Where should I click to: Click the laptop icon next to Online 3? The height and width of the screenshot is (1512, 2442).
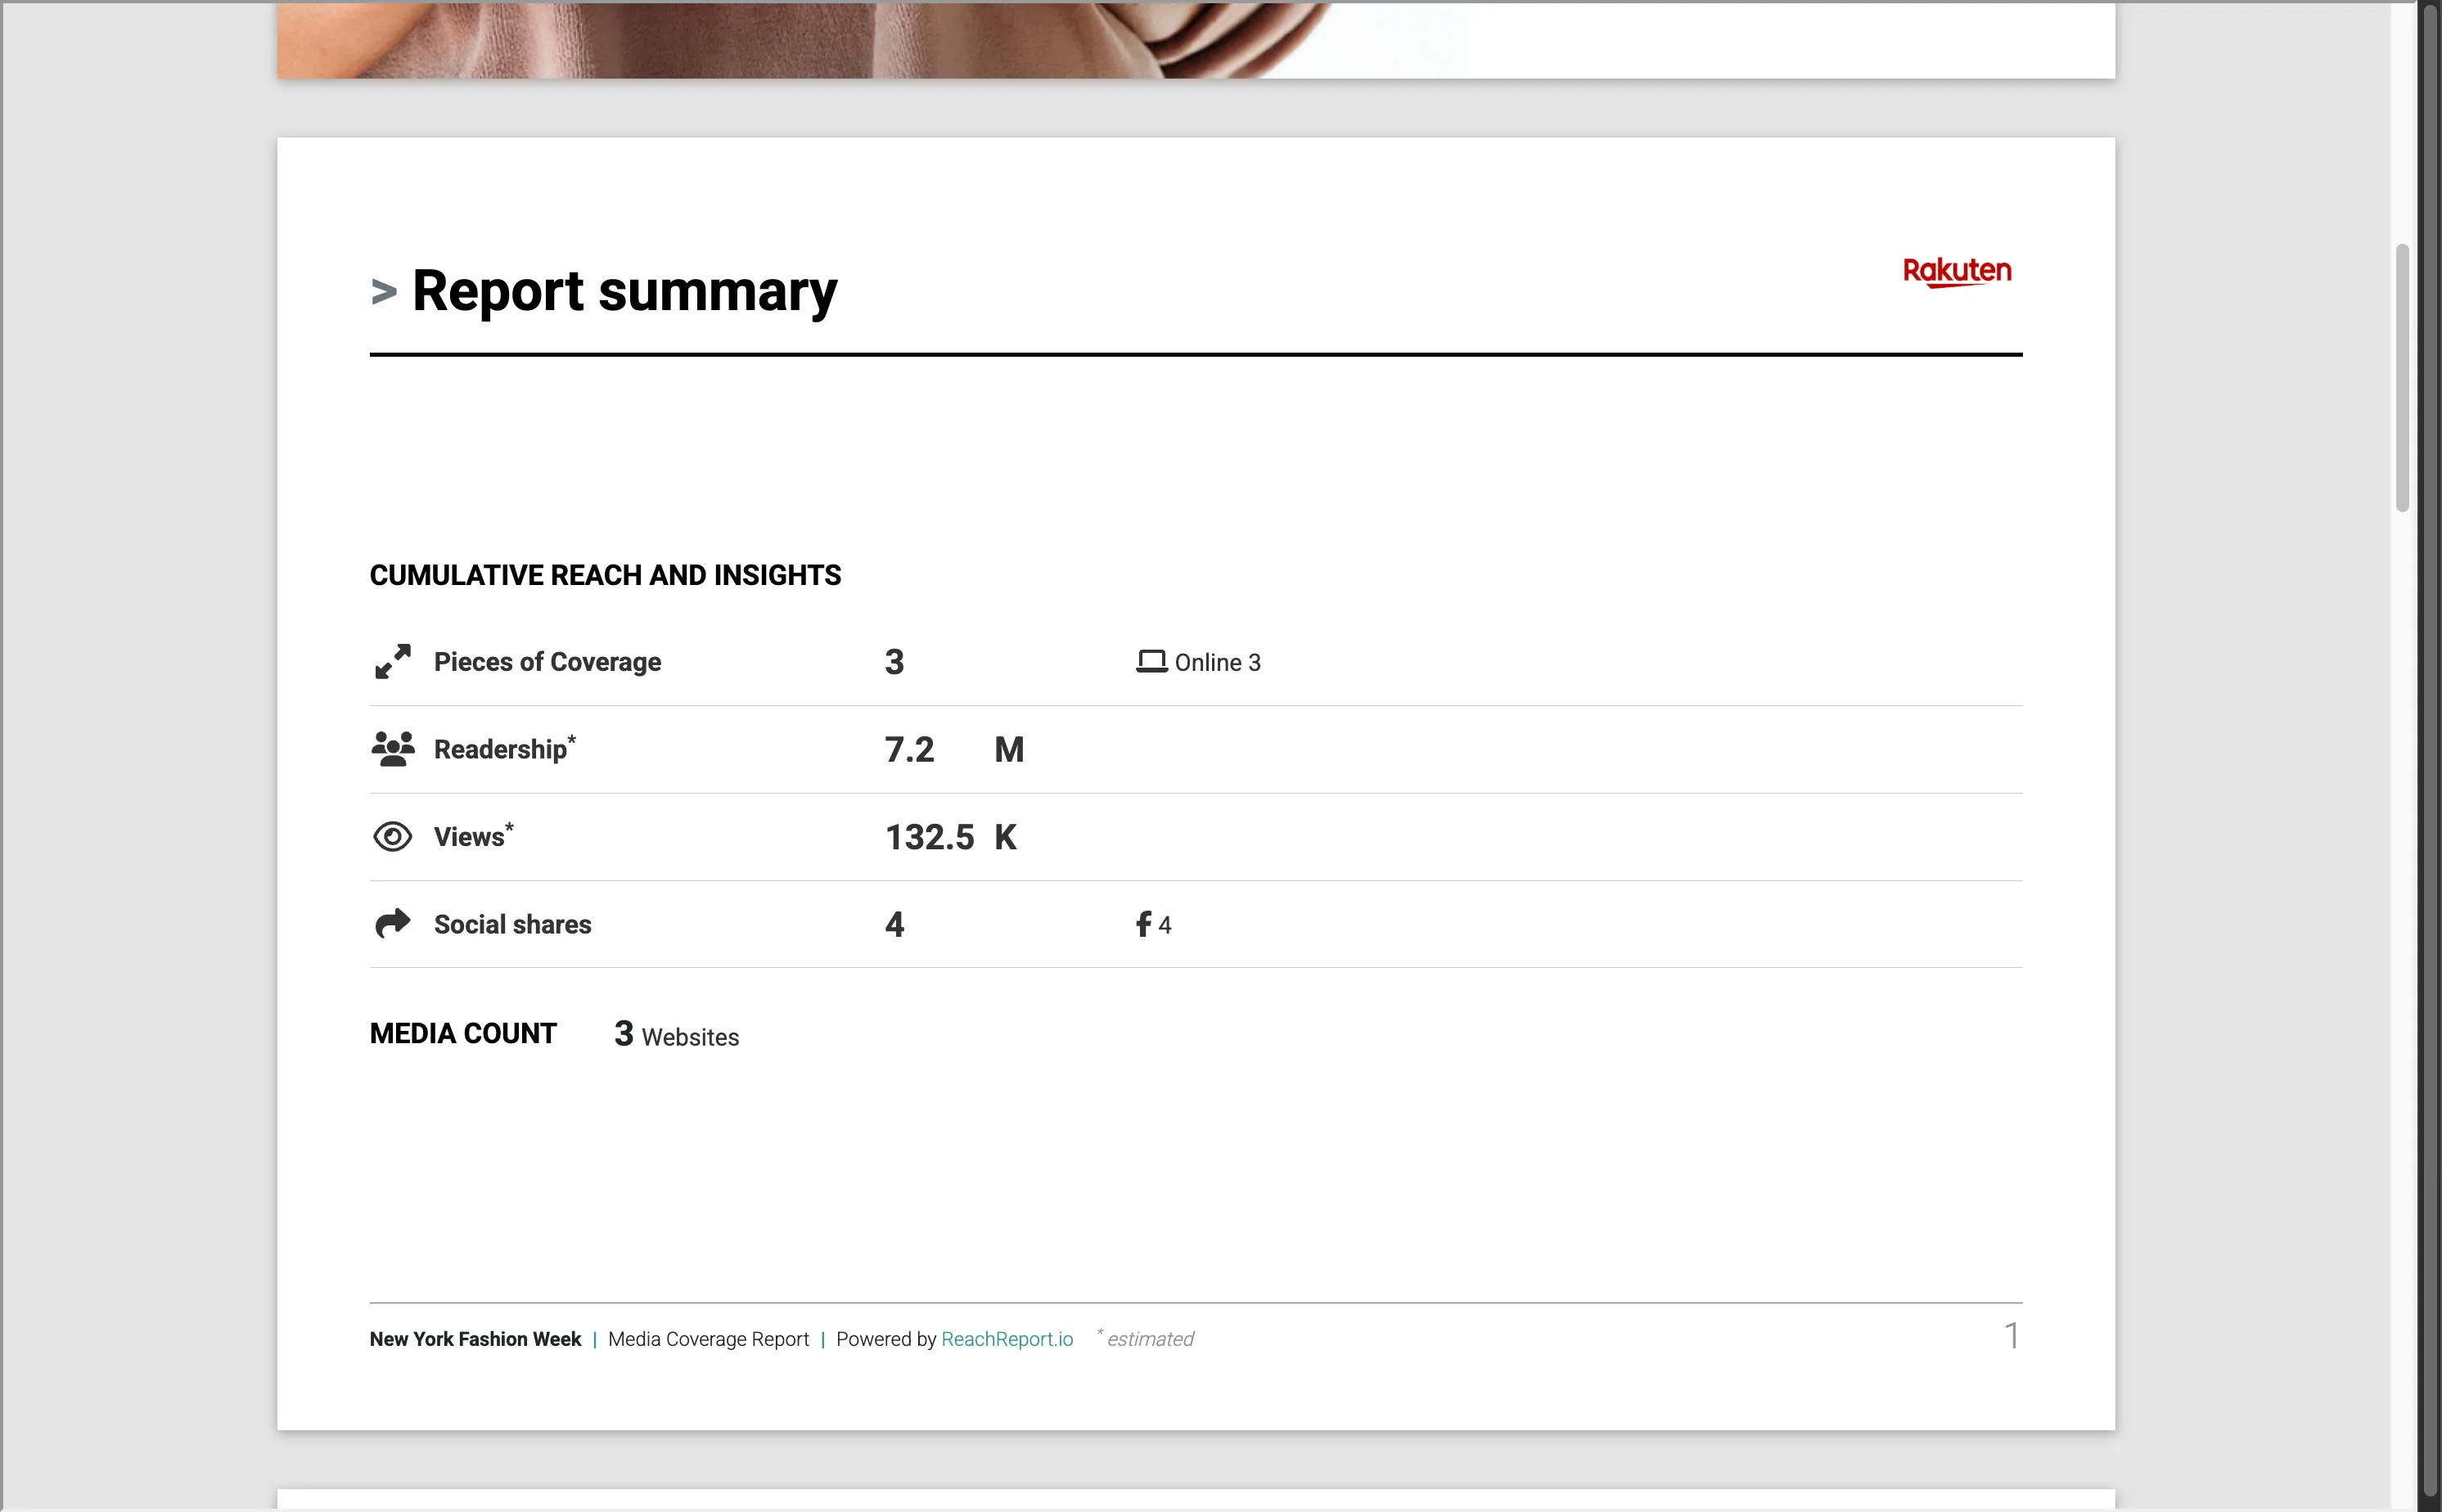pyautogui.click(x=1152, y=660)
